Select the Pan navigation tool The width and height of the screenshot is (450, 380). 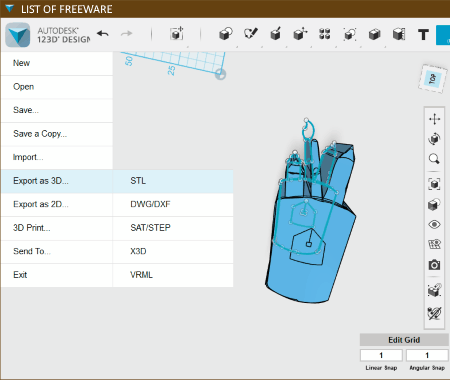(434, 119)
